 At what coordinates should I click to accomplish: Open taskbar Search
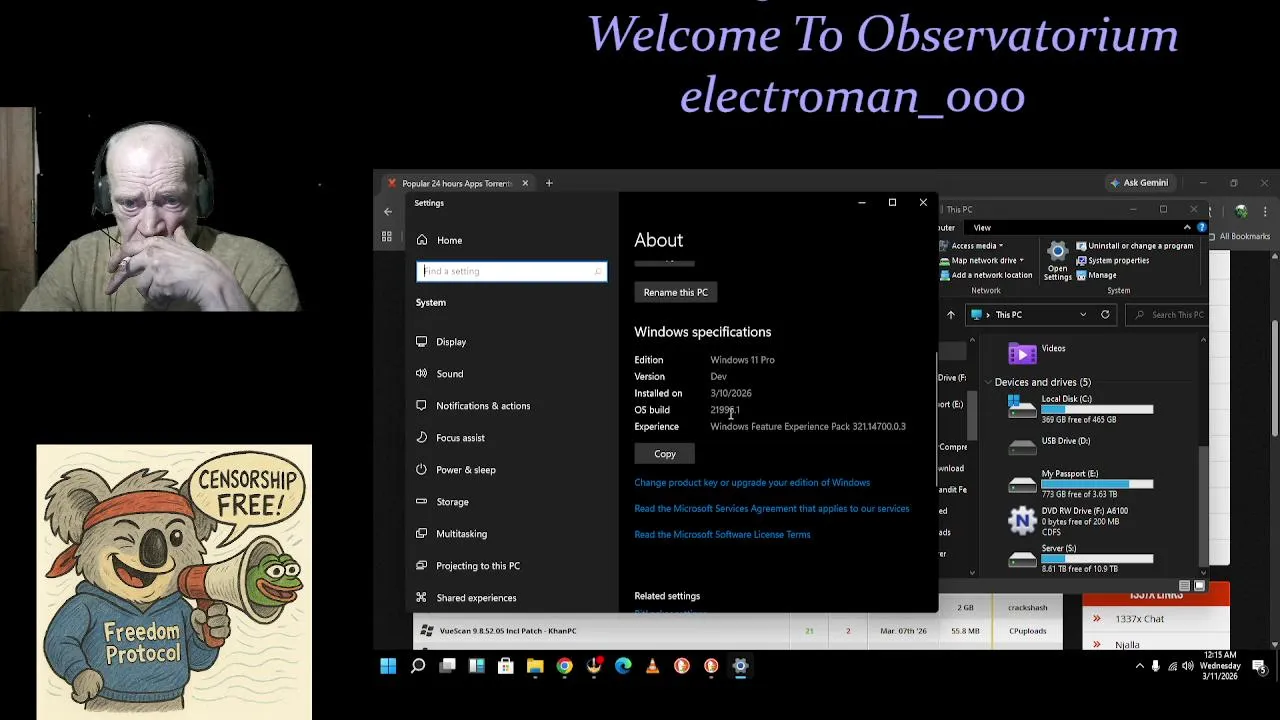click(418, 666)
